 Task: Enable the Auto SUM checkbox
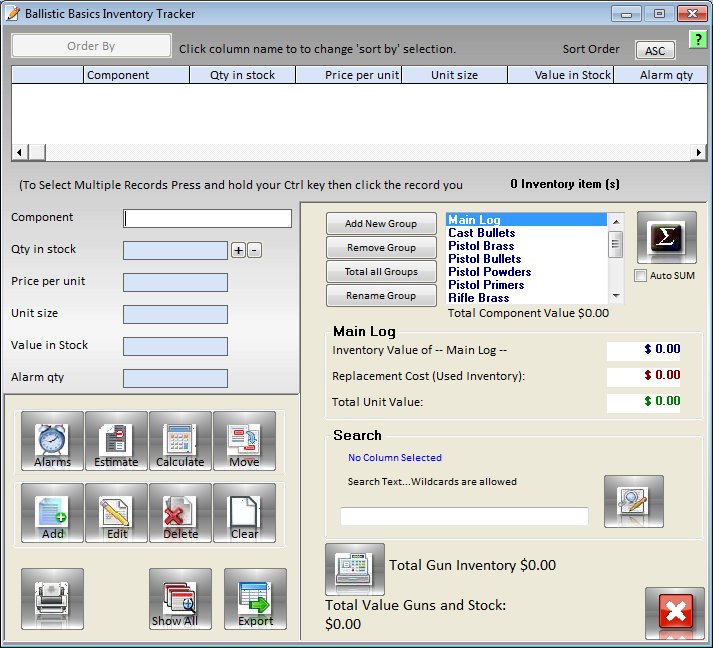(x=641, y=276)
